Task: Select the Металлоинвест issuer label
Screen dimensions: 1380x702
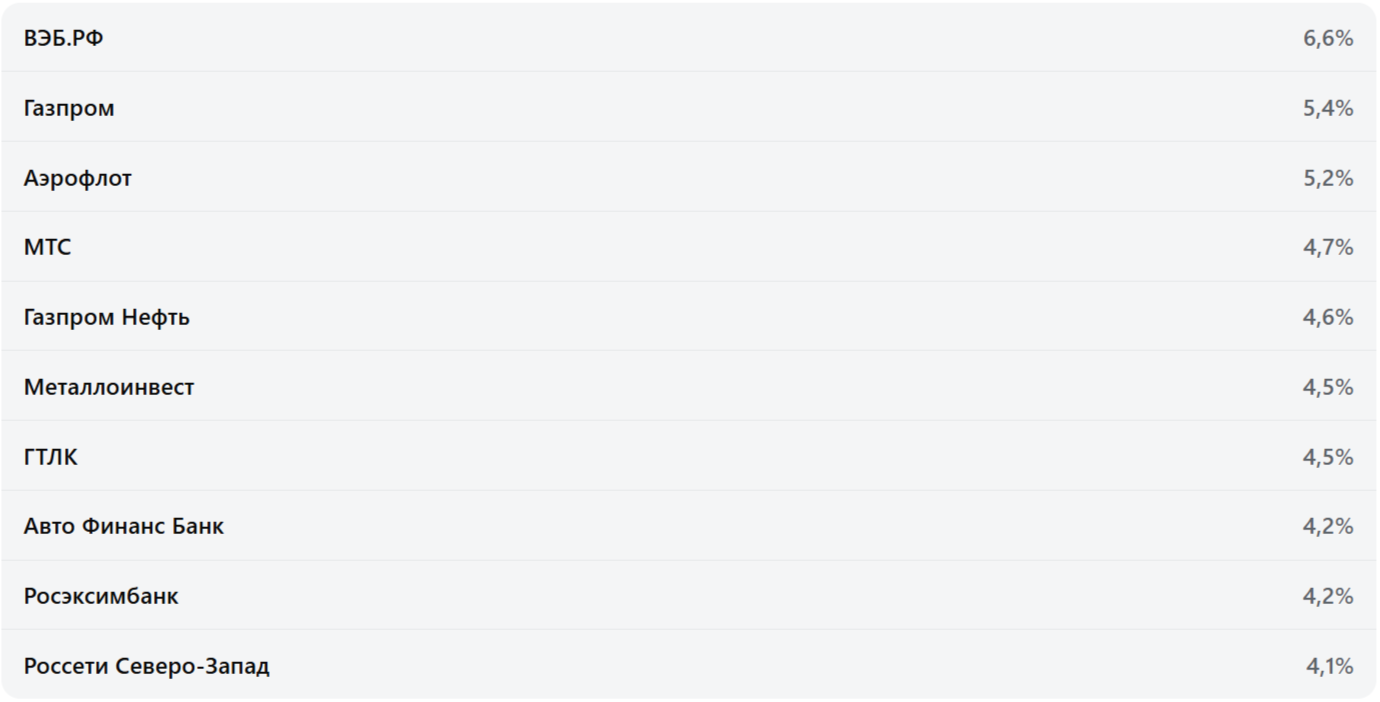Action: click(109, 387)
